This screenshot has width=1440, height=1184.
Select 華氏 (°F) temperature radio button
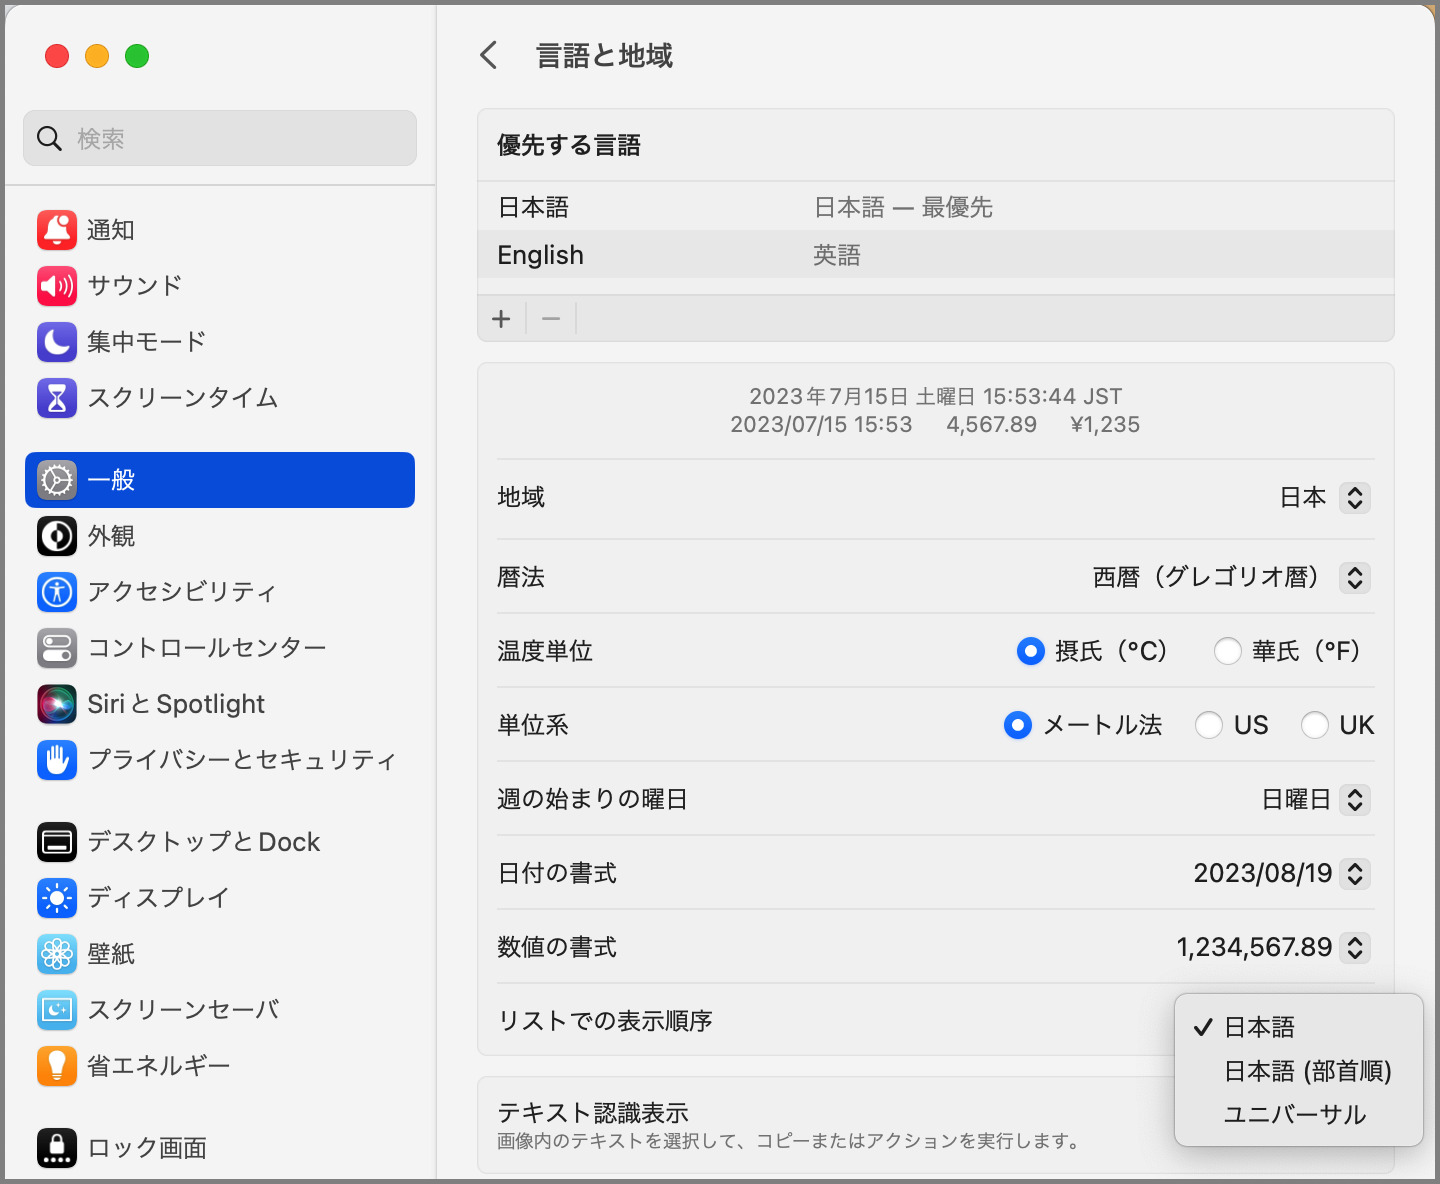1227,651
